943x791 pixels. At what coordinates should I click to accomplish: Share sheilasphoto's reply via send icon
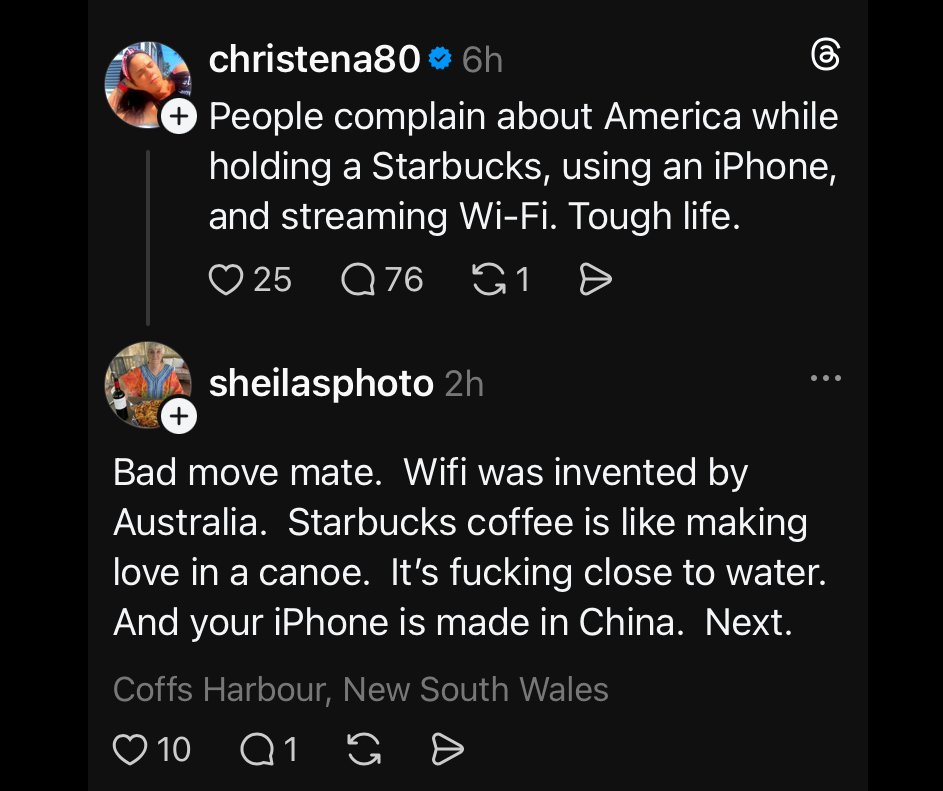coord(446,749)
